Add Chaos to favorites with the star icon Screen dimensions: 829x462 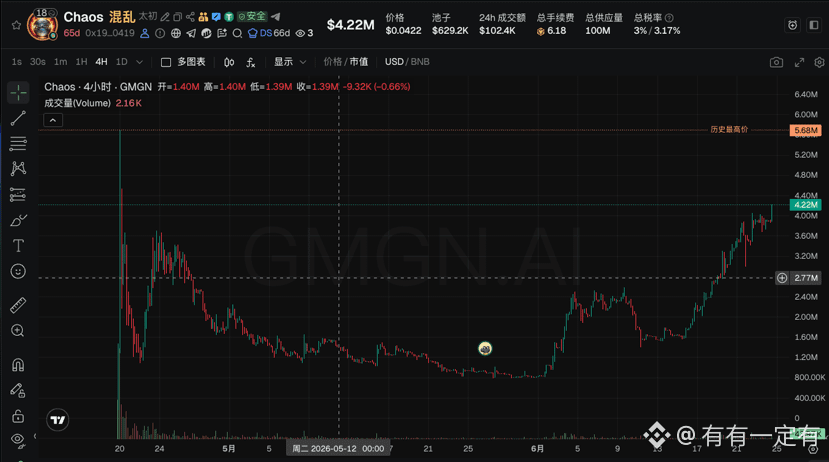(x=16, y=25)
